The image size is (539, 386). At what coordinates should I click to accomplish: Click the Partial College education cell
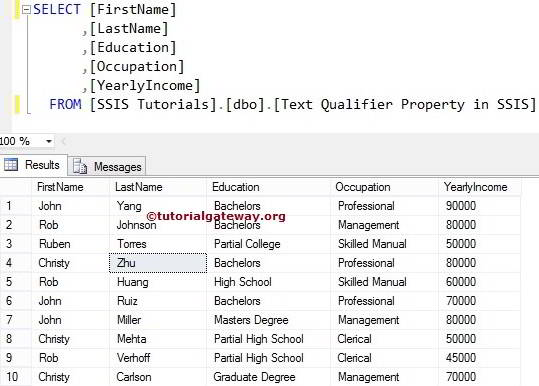[x=268, y=244]
